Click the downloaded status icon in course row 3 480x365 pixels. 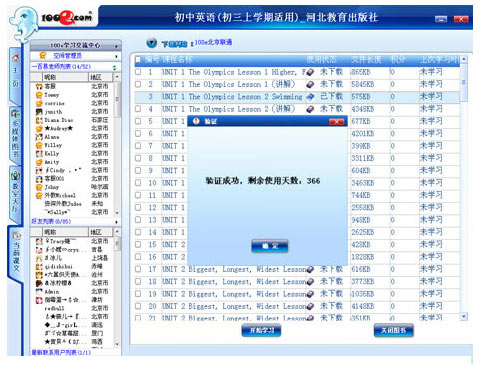[x=310, y=97]
